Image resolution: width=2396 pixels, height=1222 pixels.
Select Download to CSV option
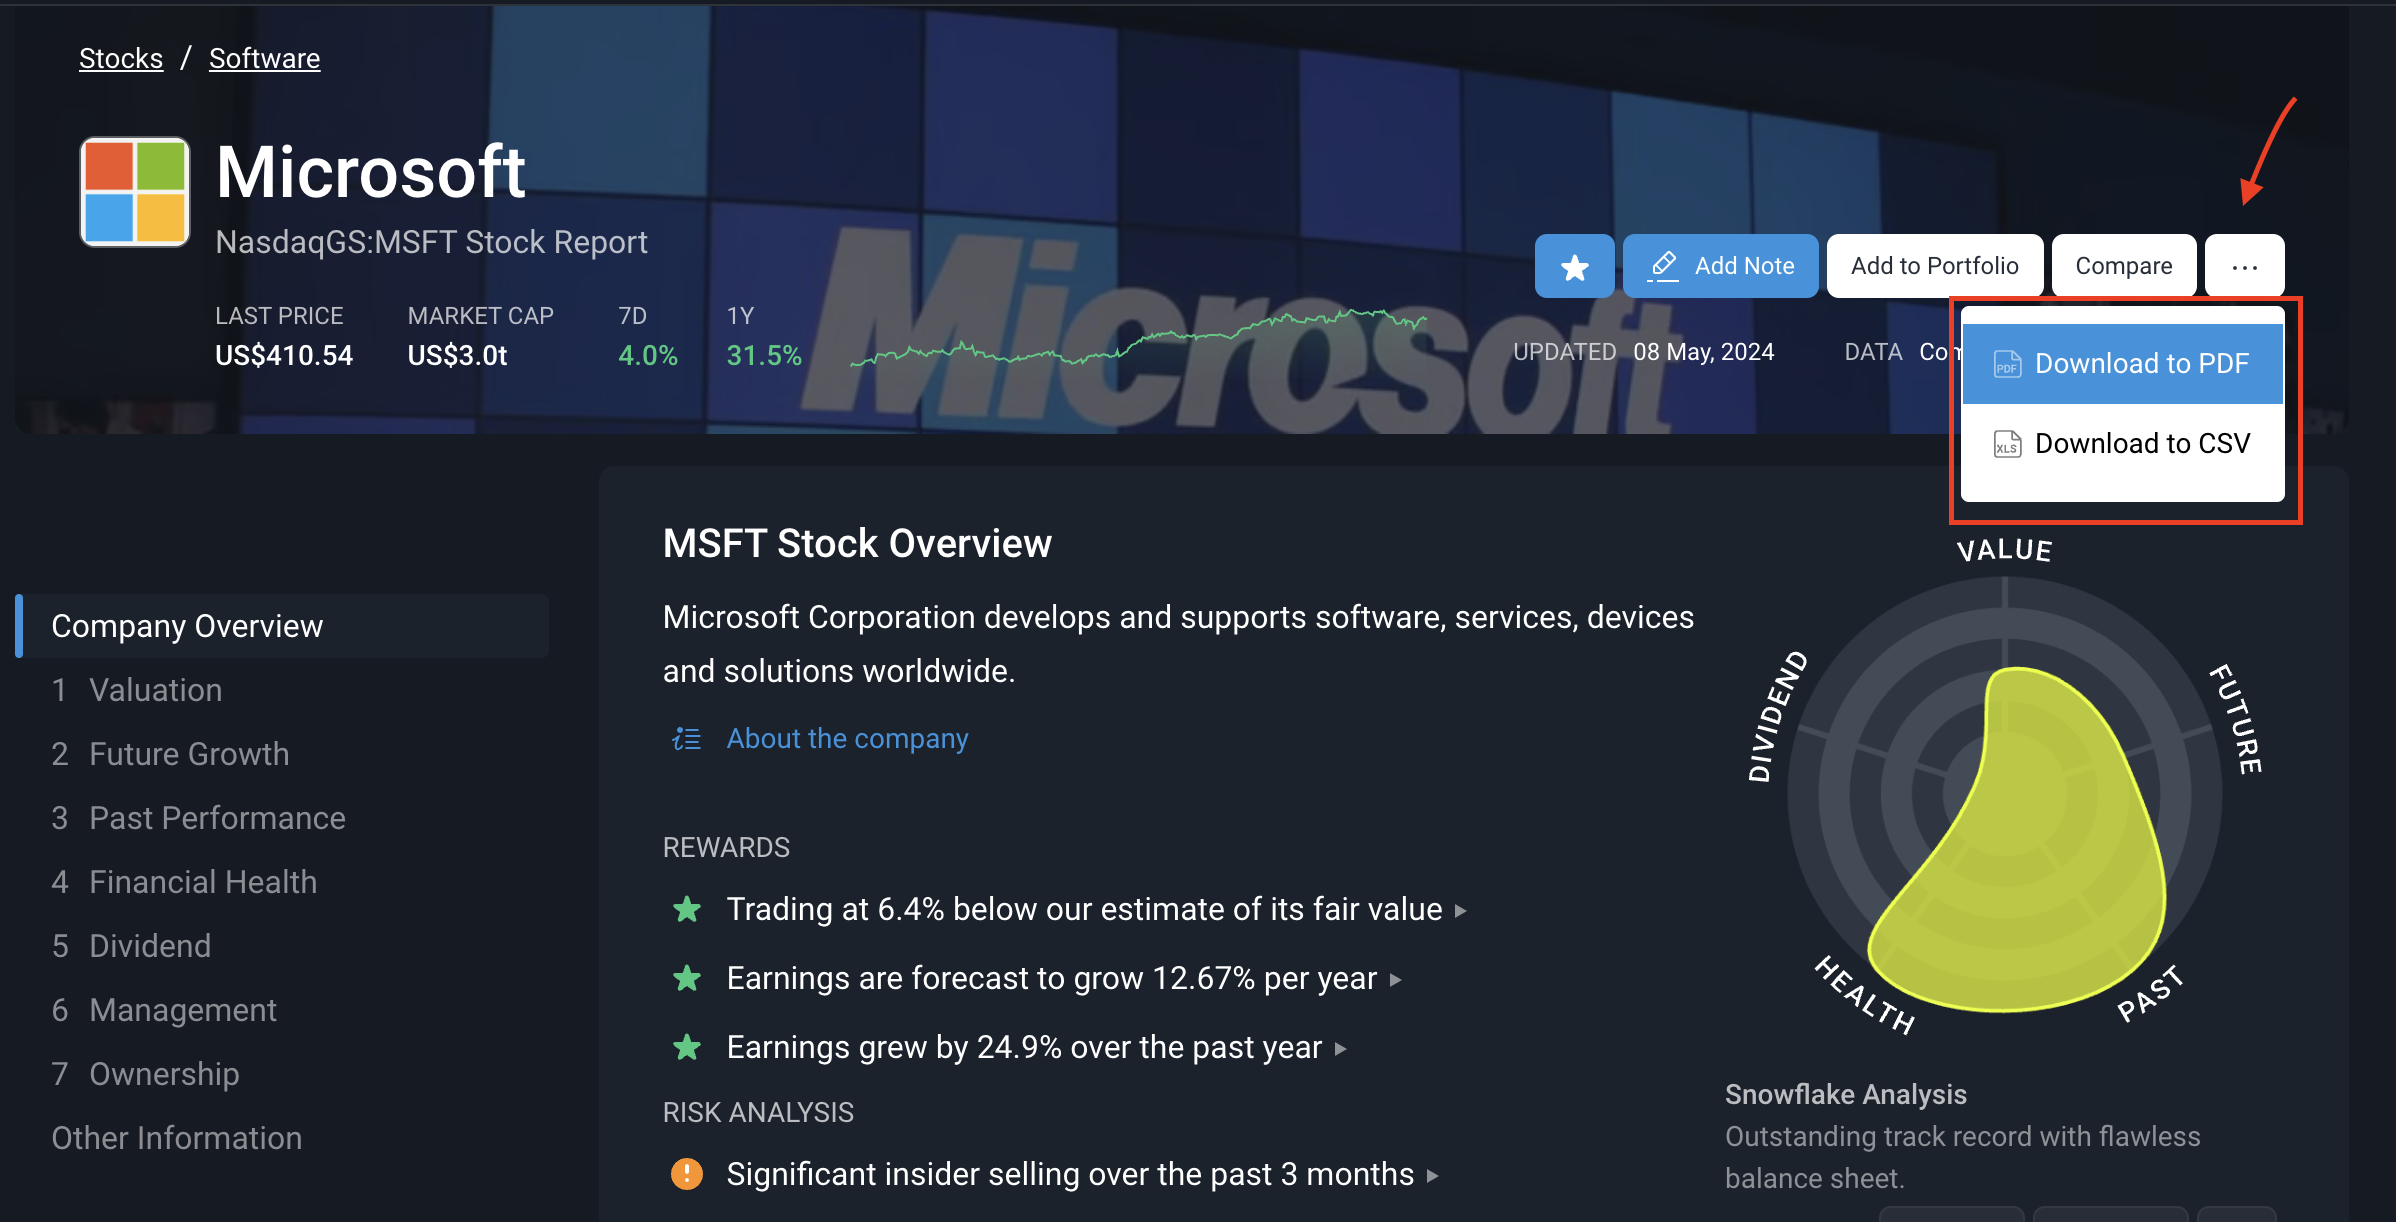tap(2122, 443)
